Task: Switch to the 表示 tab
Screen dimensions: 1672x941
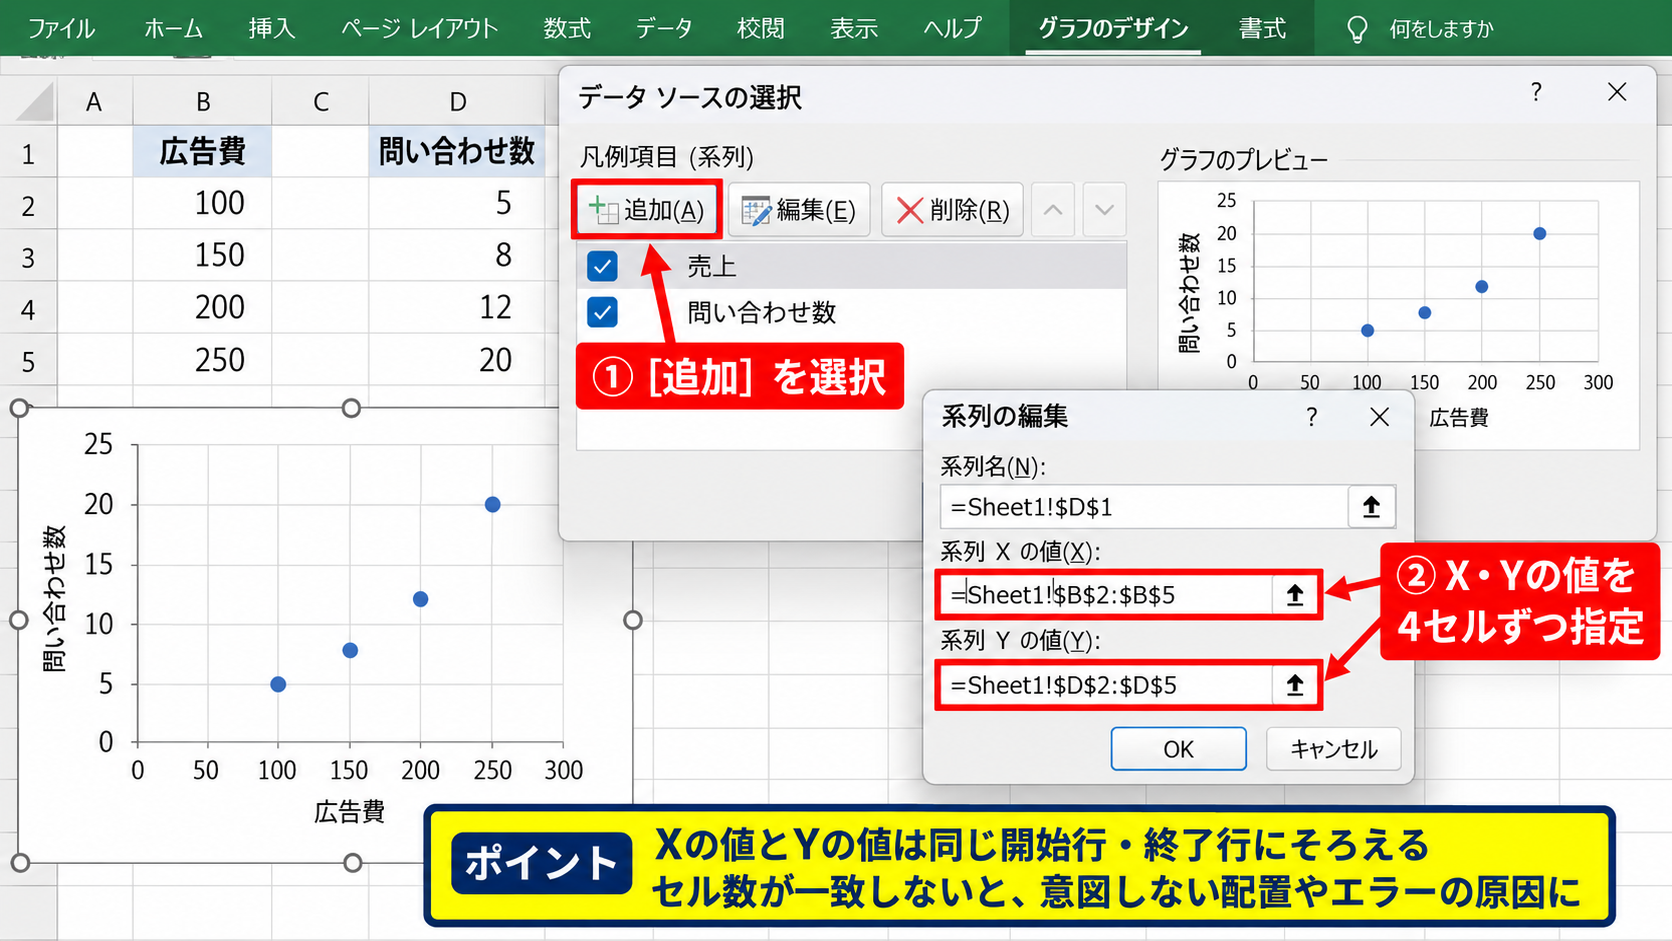Action: tap(854, 28)
